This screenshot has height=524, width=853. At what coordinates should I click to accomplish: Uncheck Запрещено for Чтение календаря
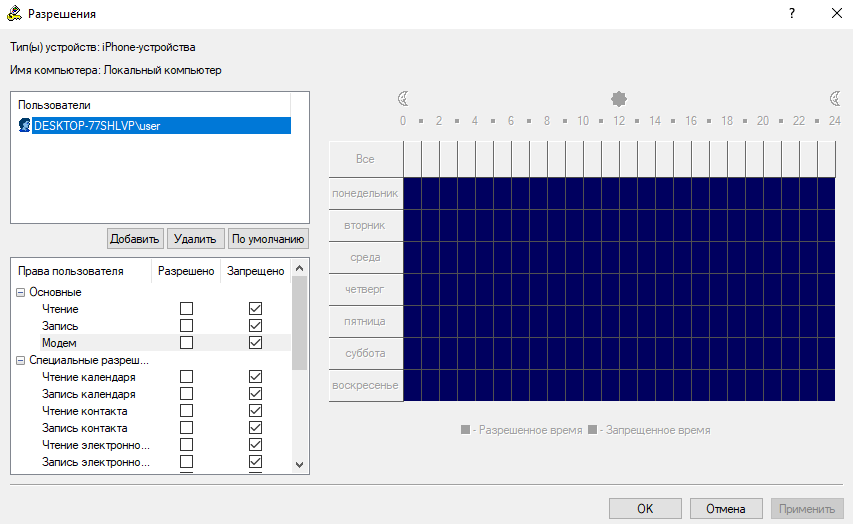pyautogui.click(x=255, y=377)
